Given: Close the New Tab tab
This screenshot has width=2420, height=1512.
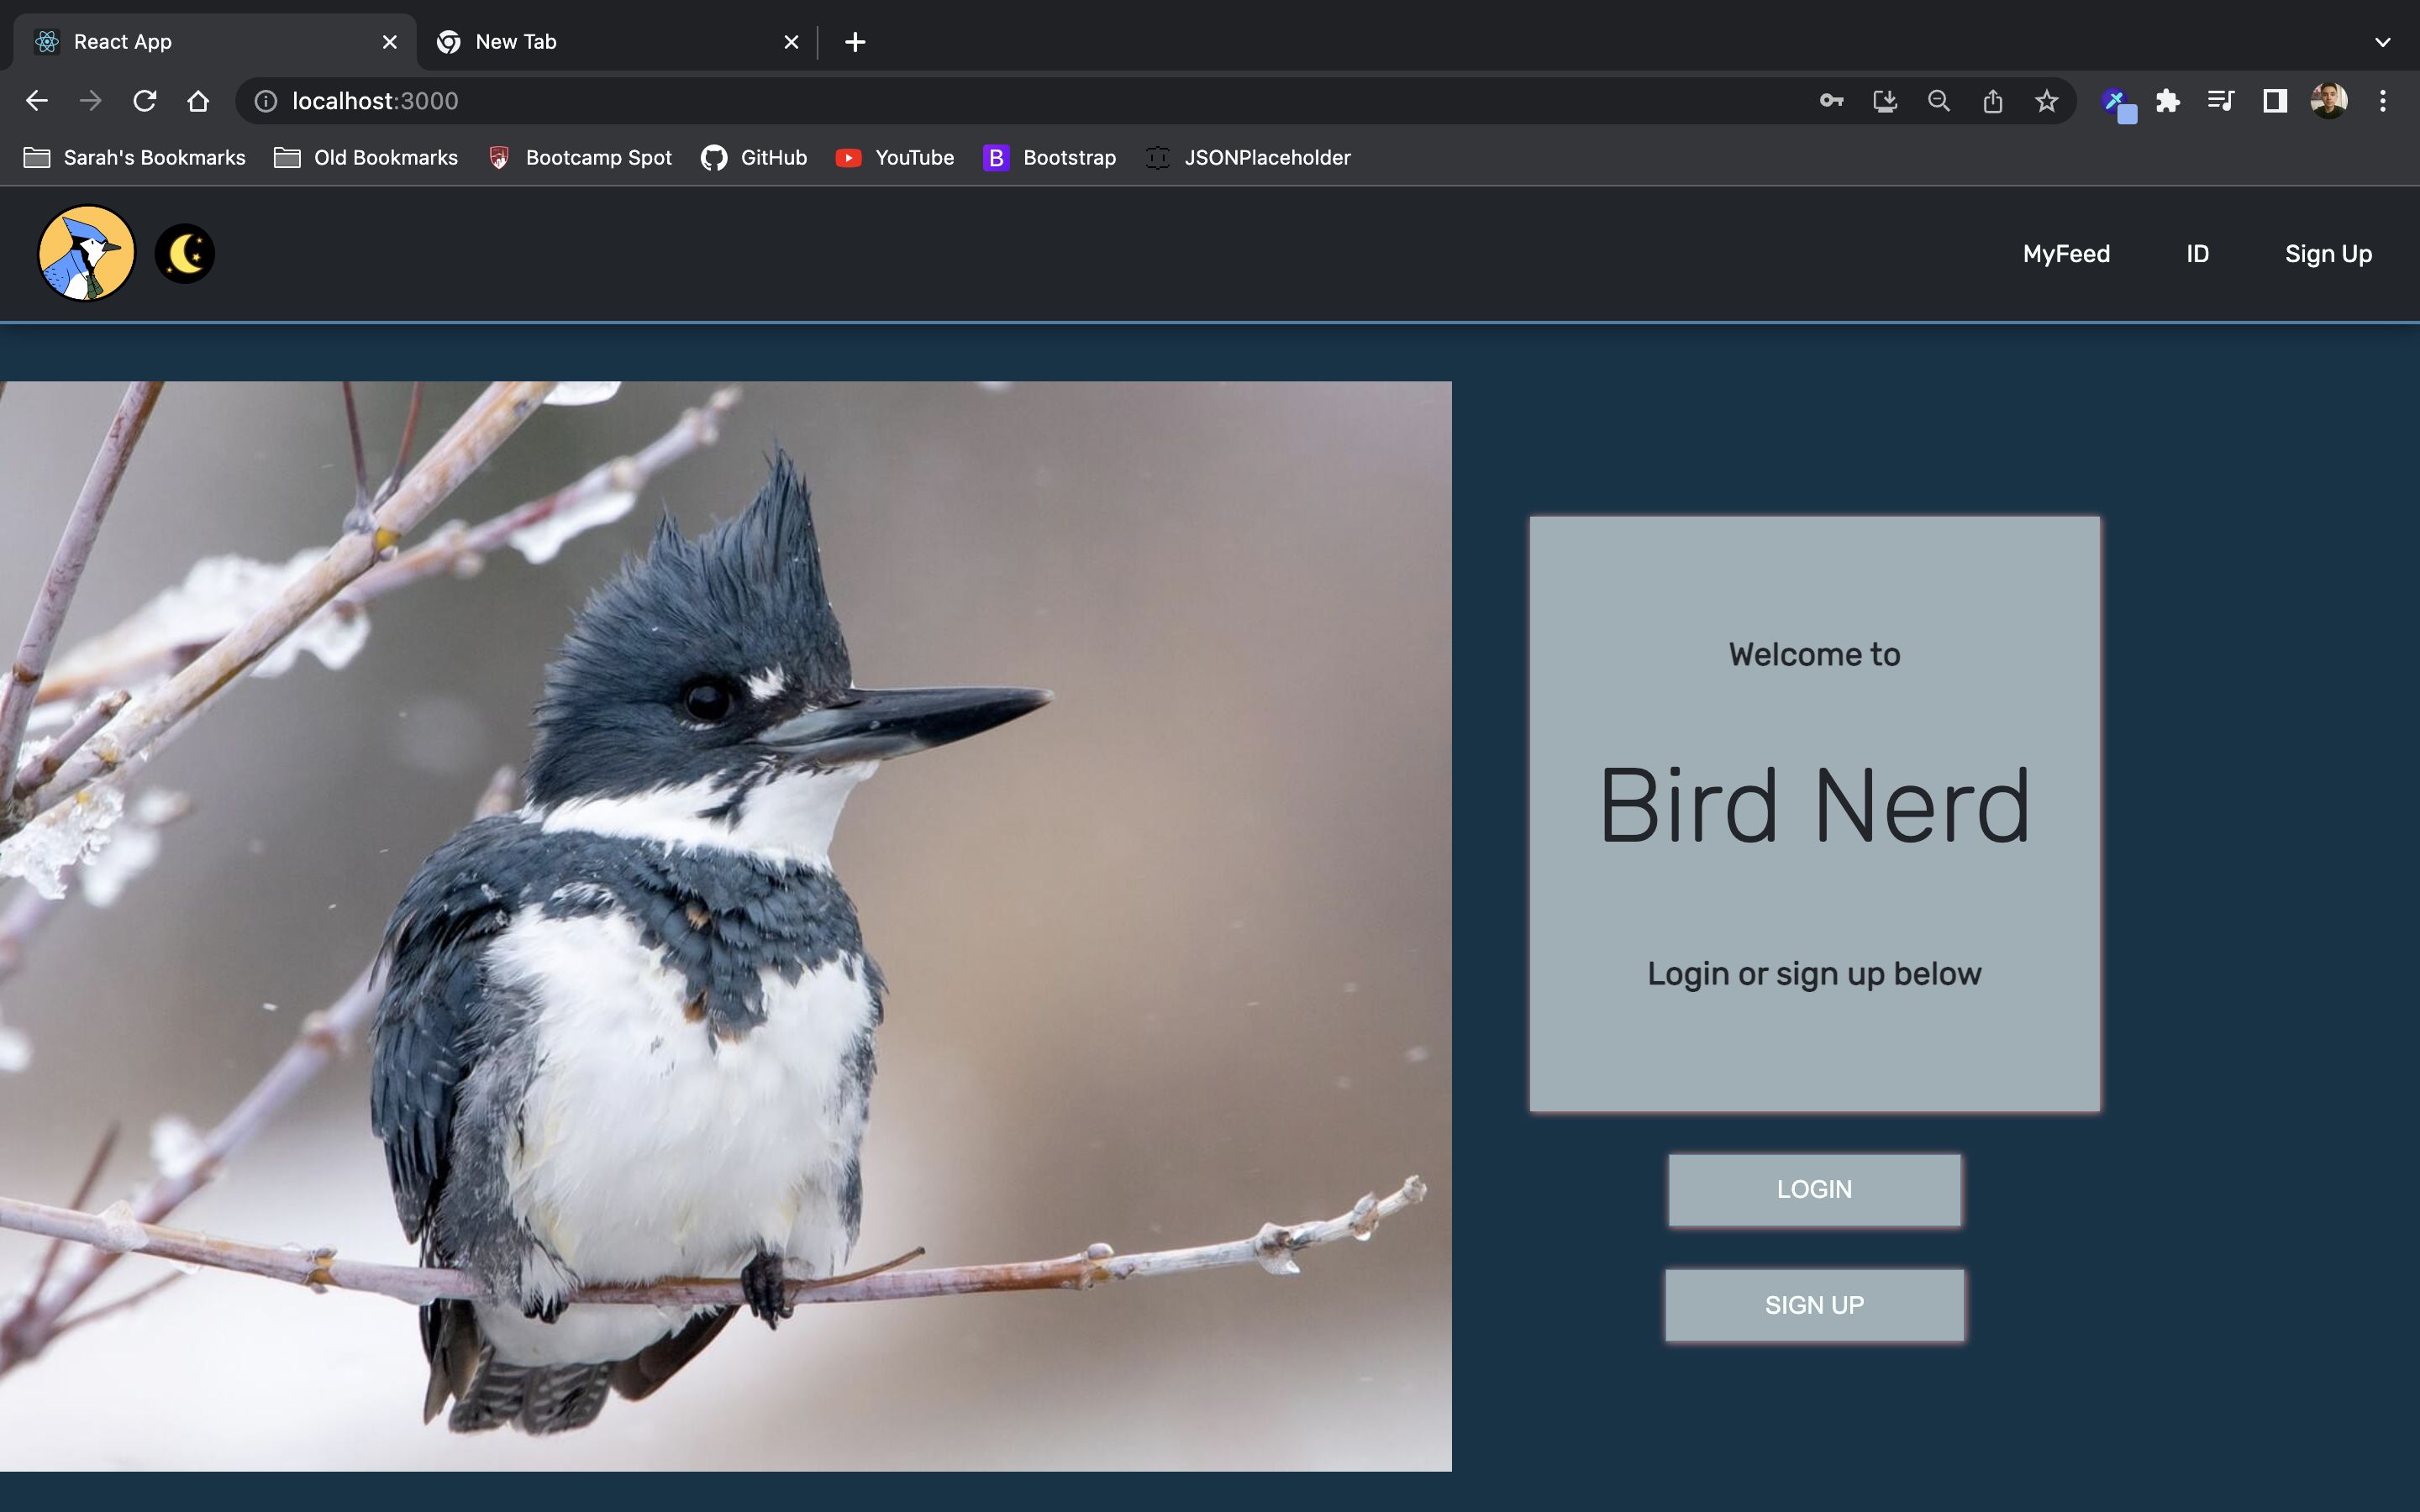Looking at the screenshot, I should (x=791, y=42).
